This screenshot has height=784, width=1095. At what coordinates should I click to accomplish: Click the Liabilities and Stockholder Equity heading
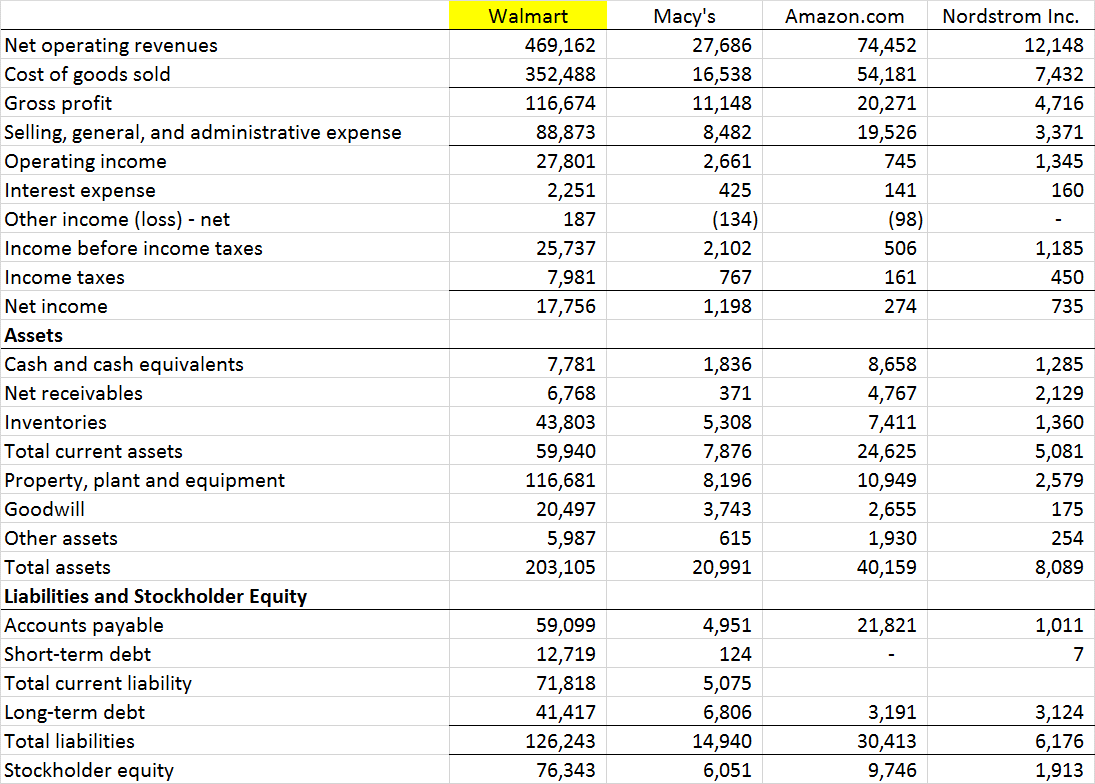[156, 596]
